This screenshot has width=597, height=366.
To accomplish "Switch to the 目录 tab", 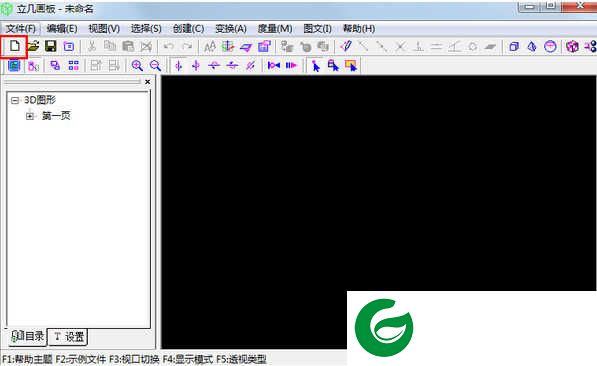I will pos(27,336).
